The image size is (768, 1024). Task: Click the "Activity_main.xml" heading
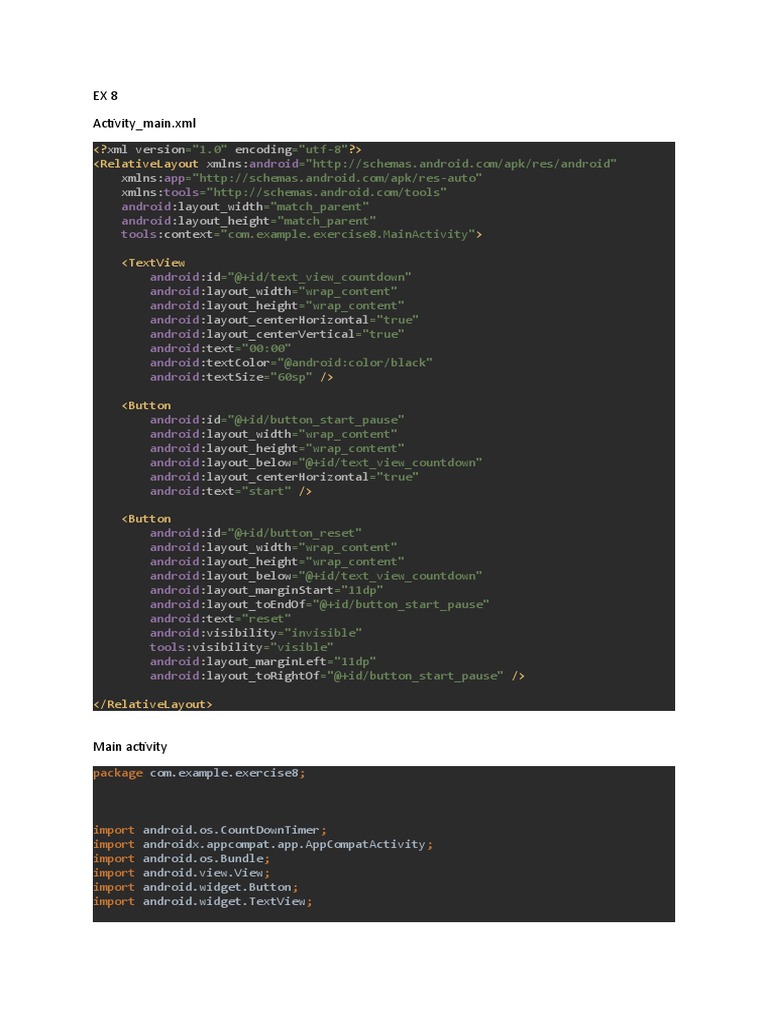point(145,123)
